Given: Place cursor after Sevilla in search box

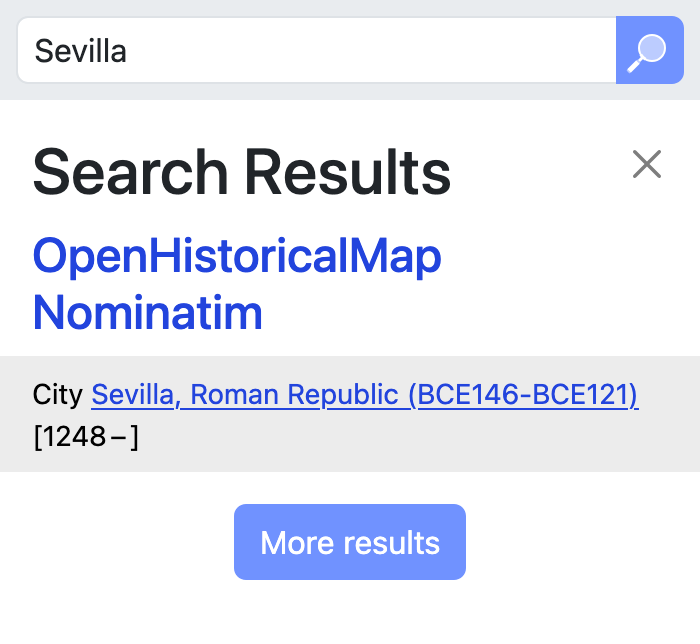Looking at the screenshot, I should pos(129,50).
